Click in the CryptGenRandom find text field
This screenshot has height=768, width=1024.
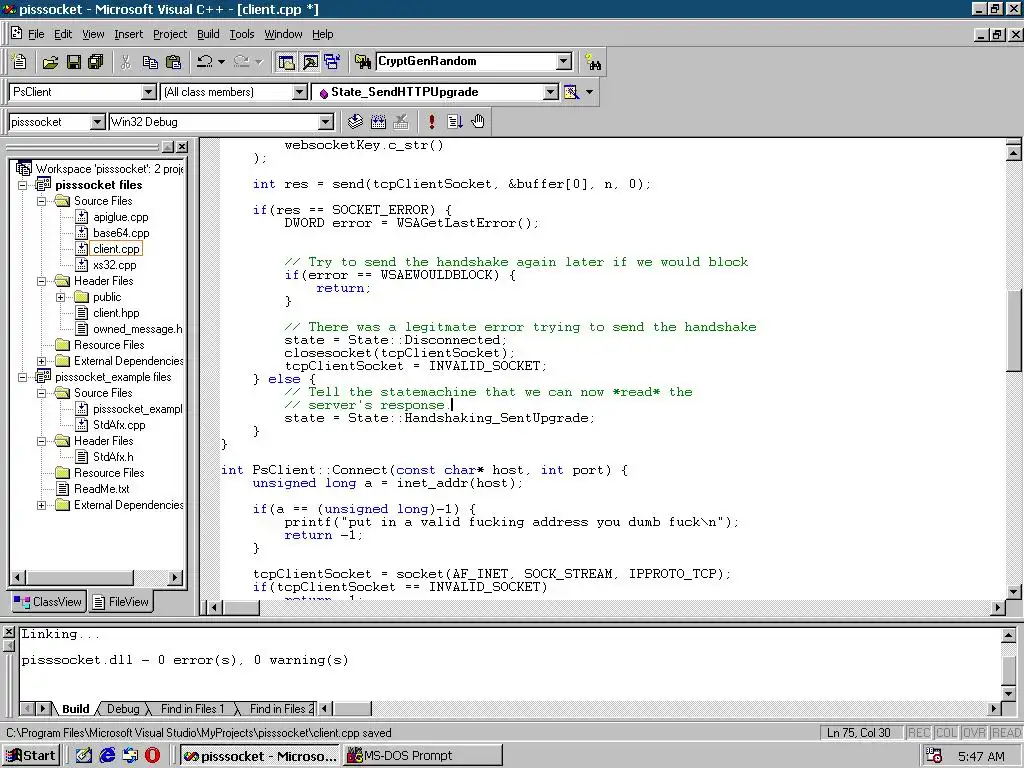click(466, 61)
